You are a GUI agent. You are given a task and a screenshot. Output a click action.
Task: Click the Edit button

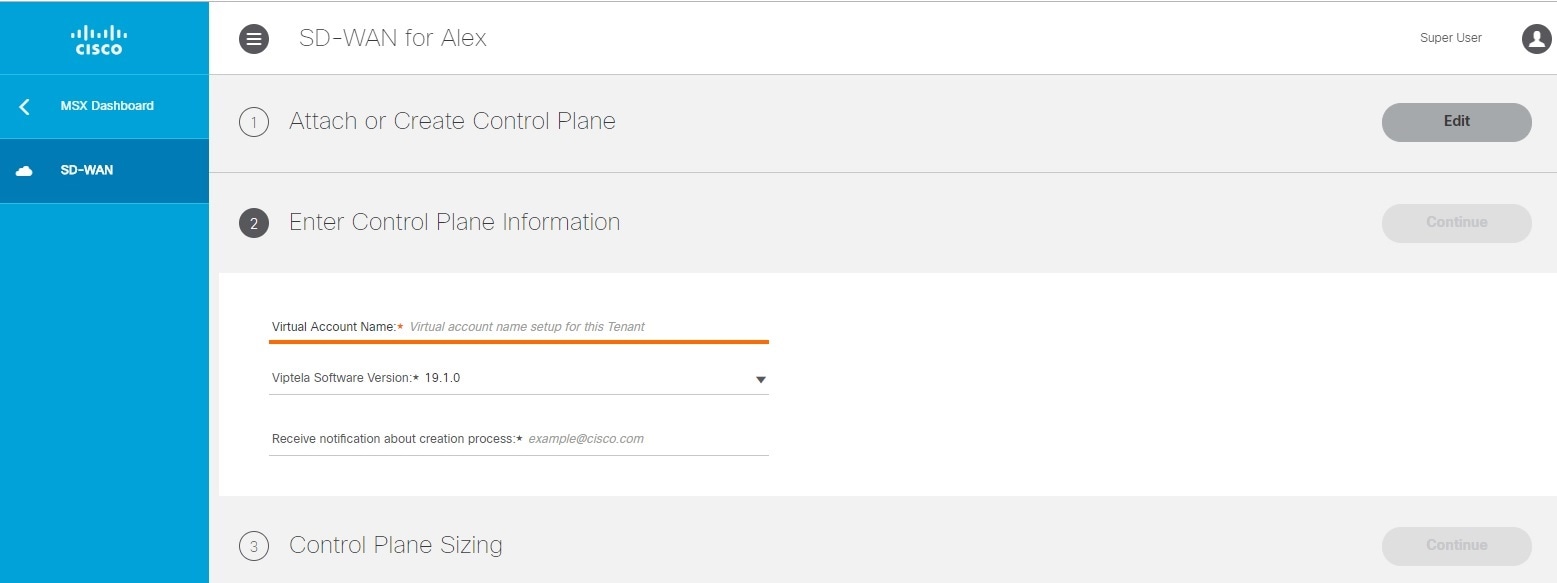pyautogui.click(x=1456, y=122)
